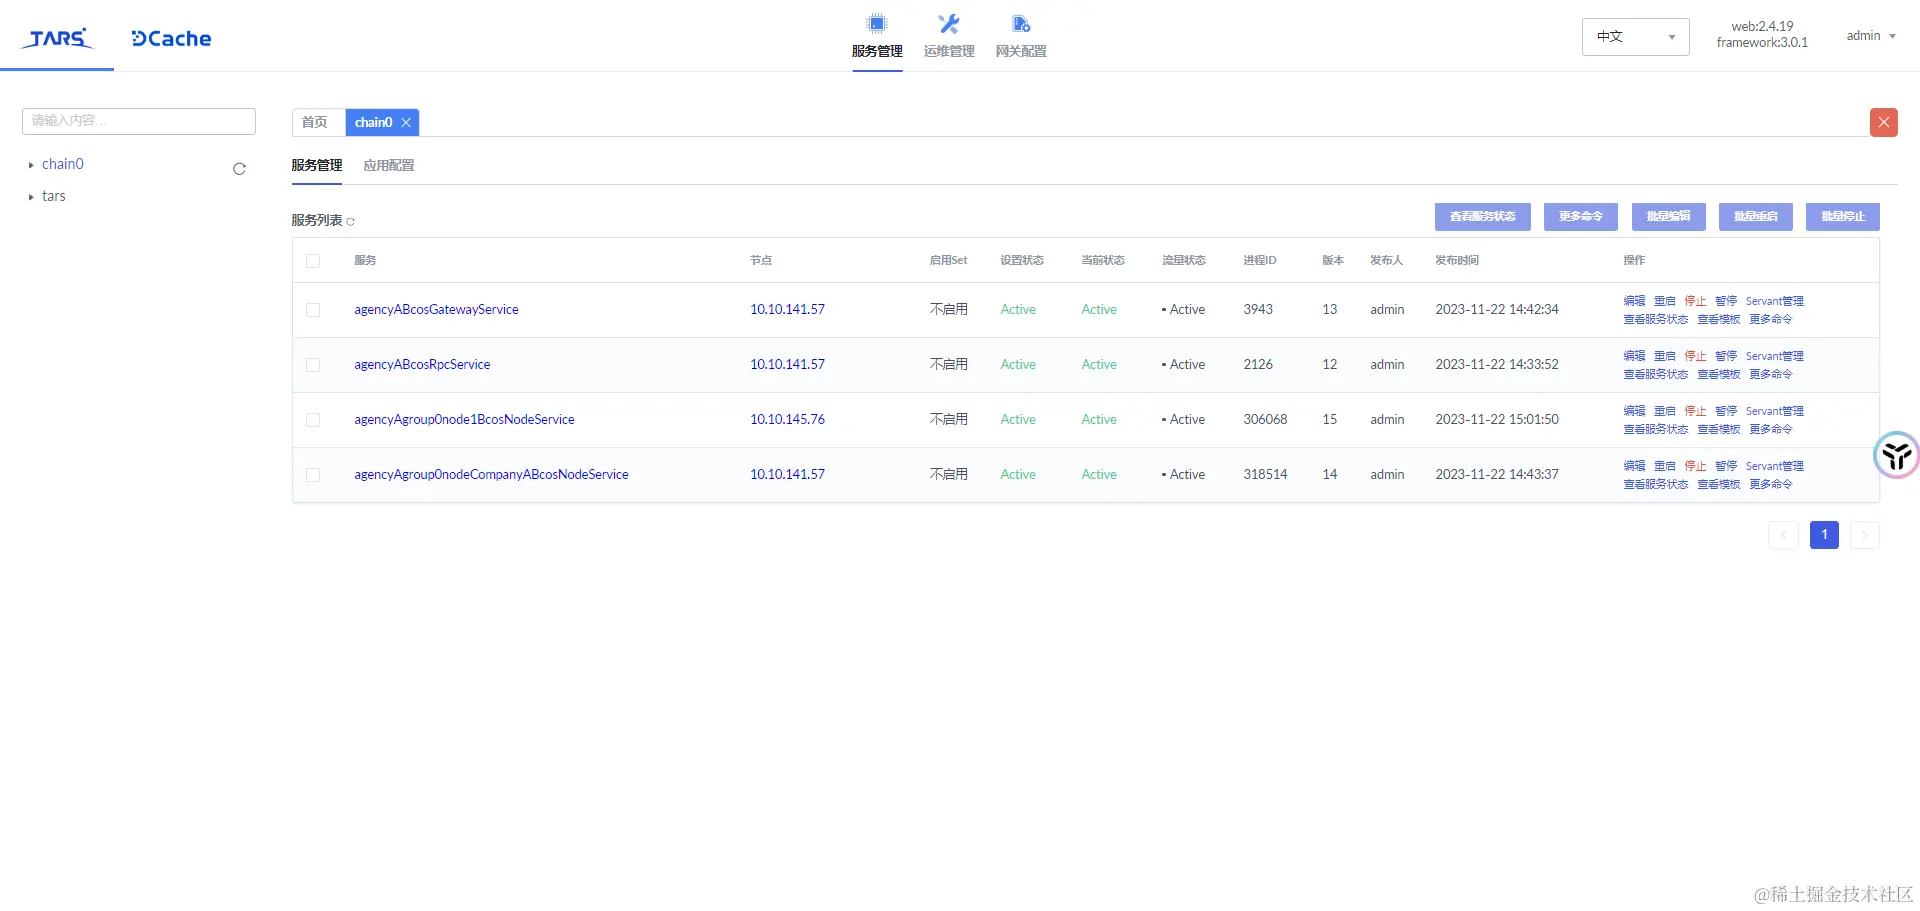
Task: Expand the chain0 tree node
Action: tap(31, 165)
